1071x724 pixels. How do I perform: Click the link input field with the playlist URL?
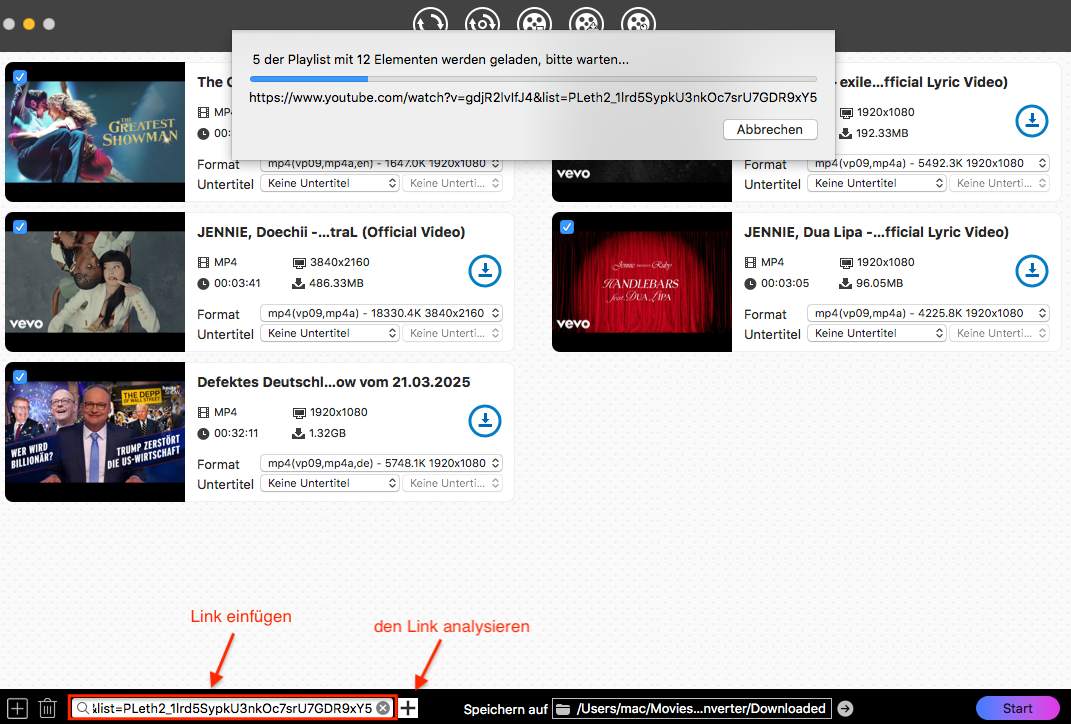[232, 708]
